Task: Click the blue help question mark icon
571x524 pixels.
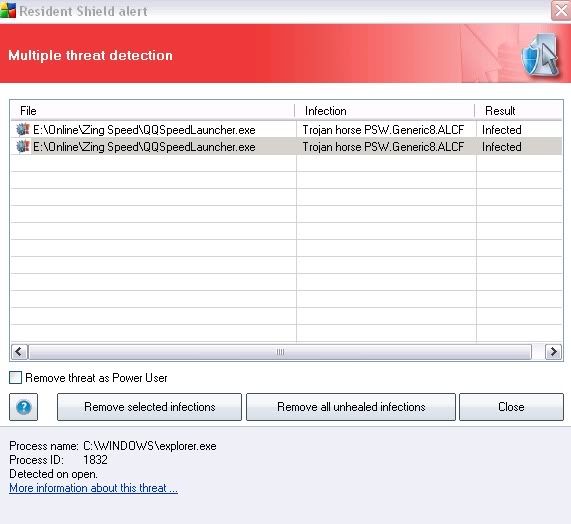Action: coord(23,407)
